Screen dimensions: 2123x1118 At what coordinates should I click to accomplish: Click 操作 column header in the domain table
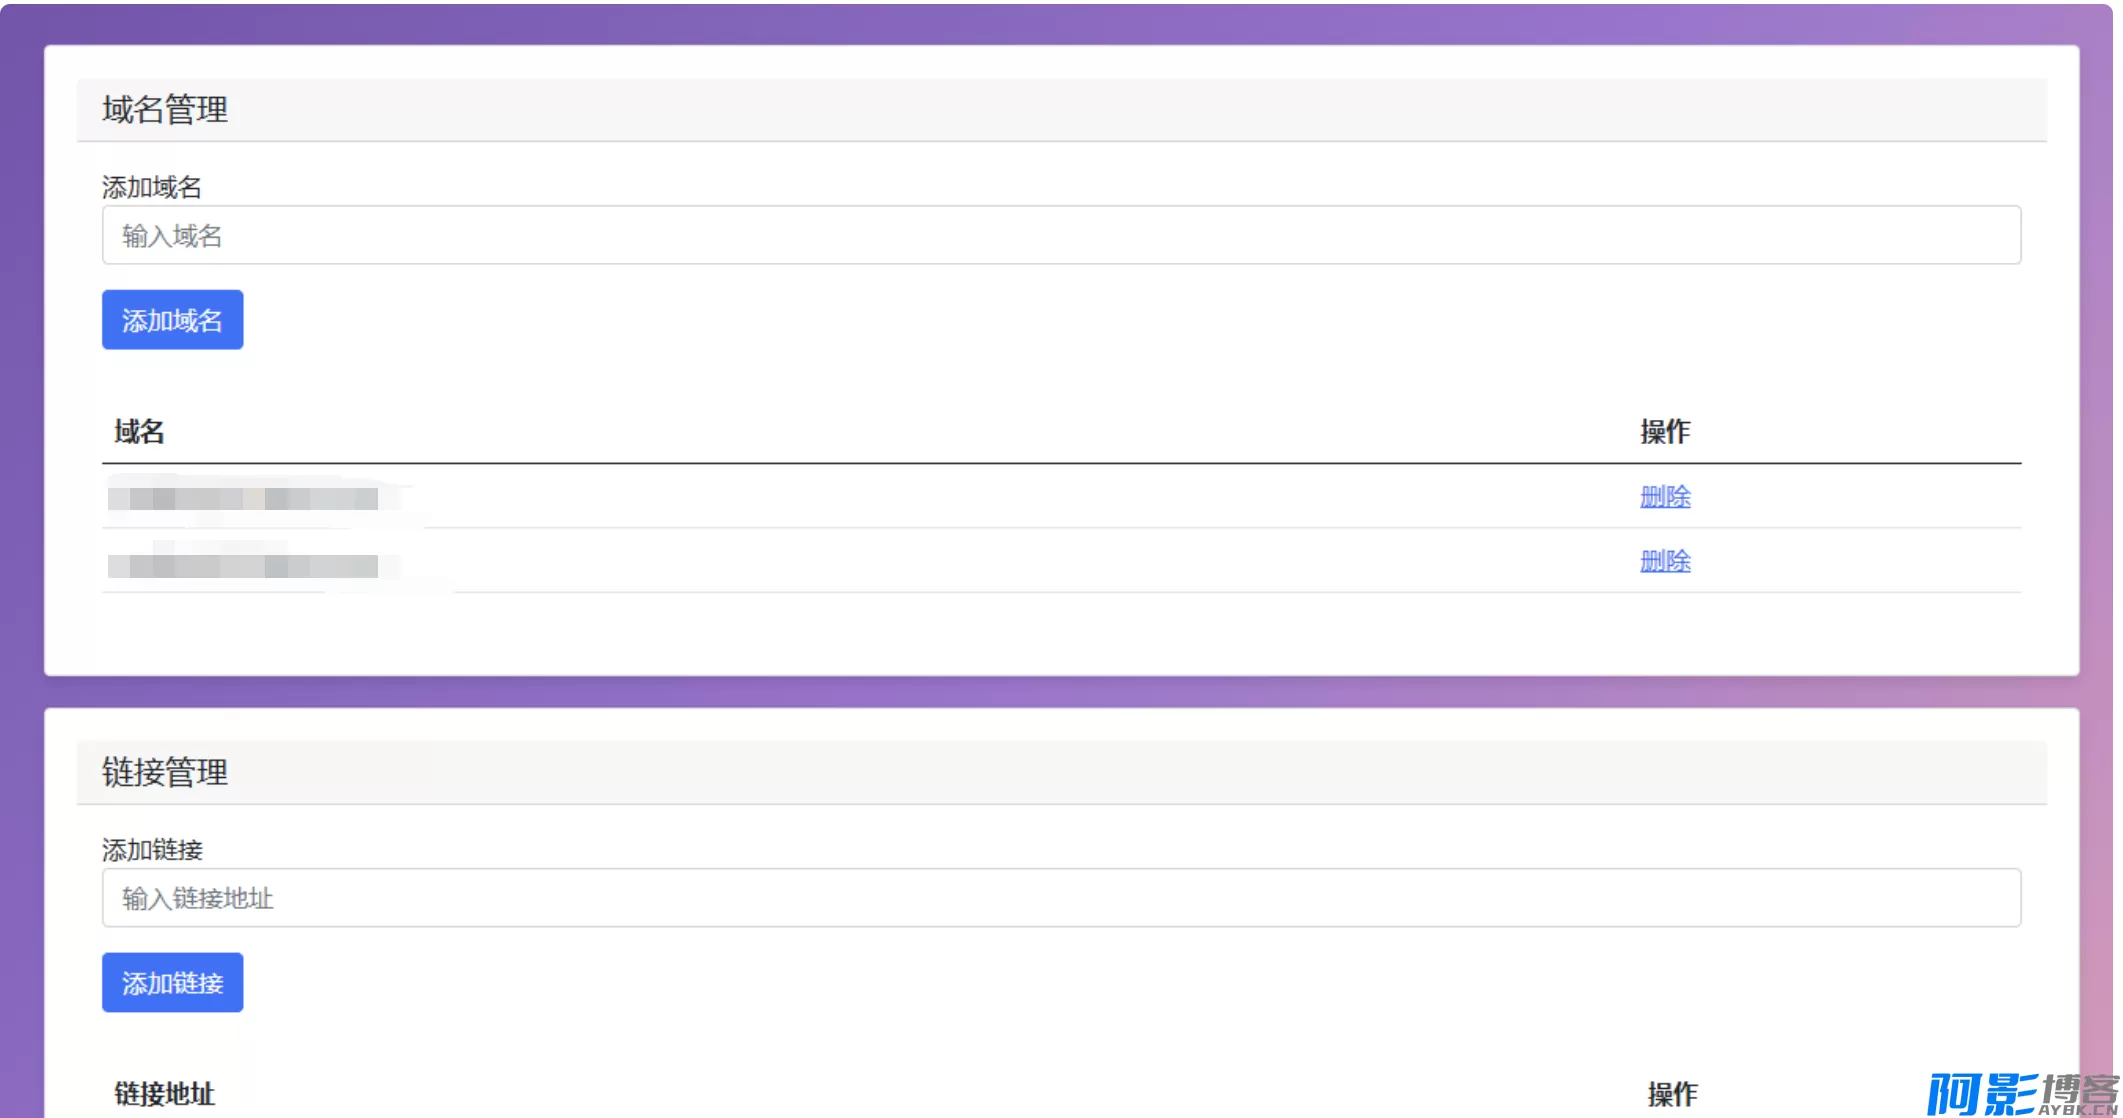(x=1664, y=432)
